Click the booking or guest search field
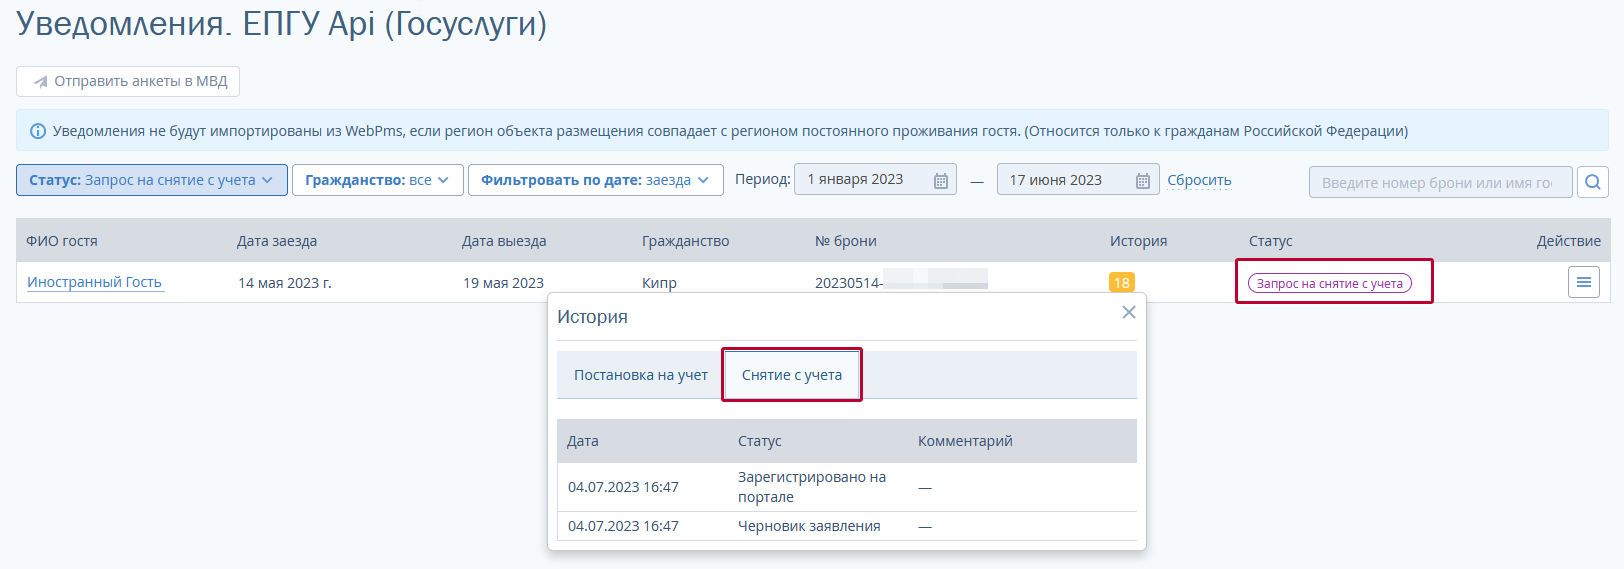 [x=1438, y=182]
